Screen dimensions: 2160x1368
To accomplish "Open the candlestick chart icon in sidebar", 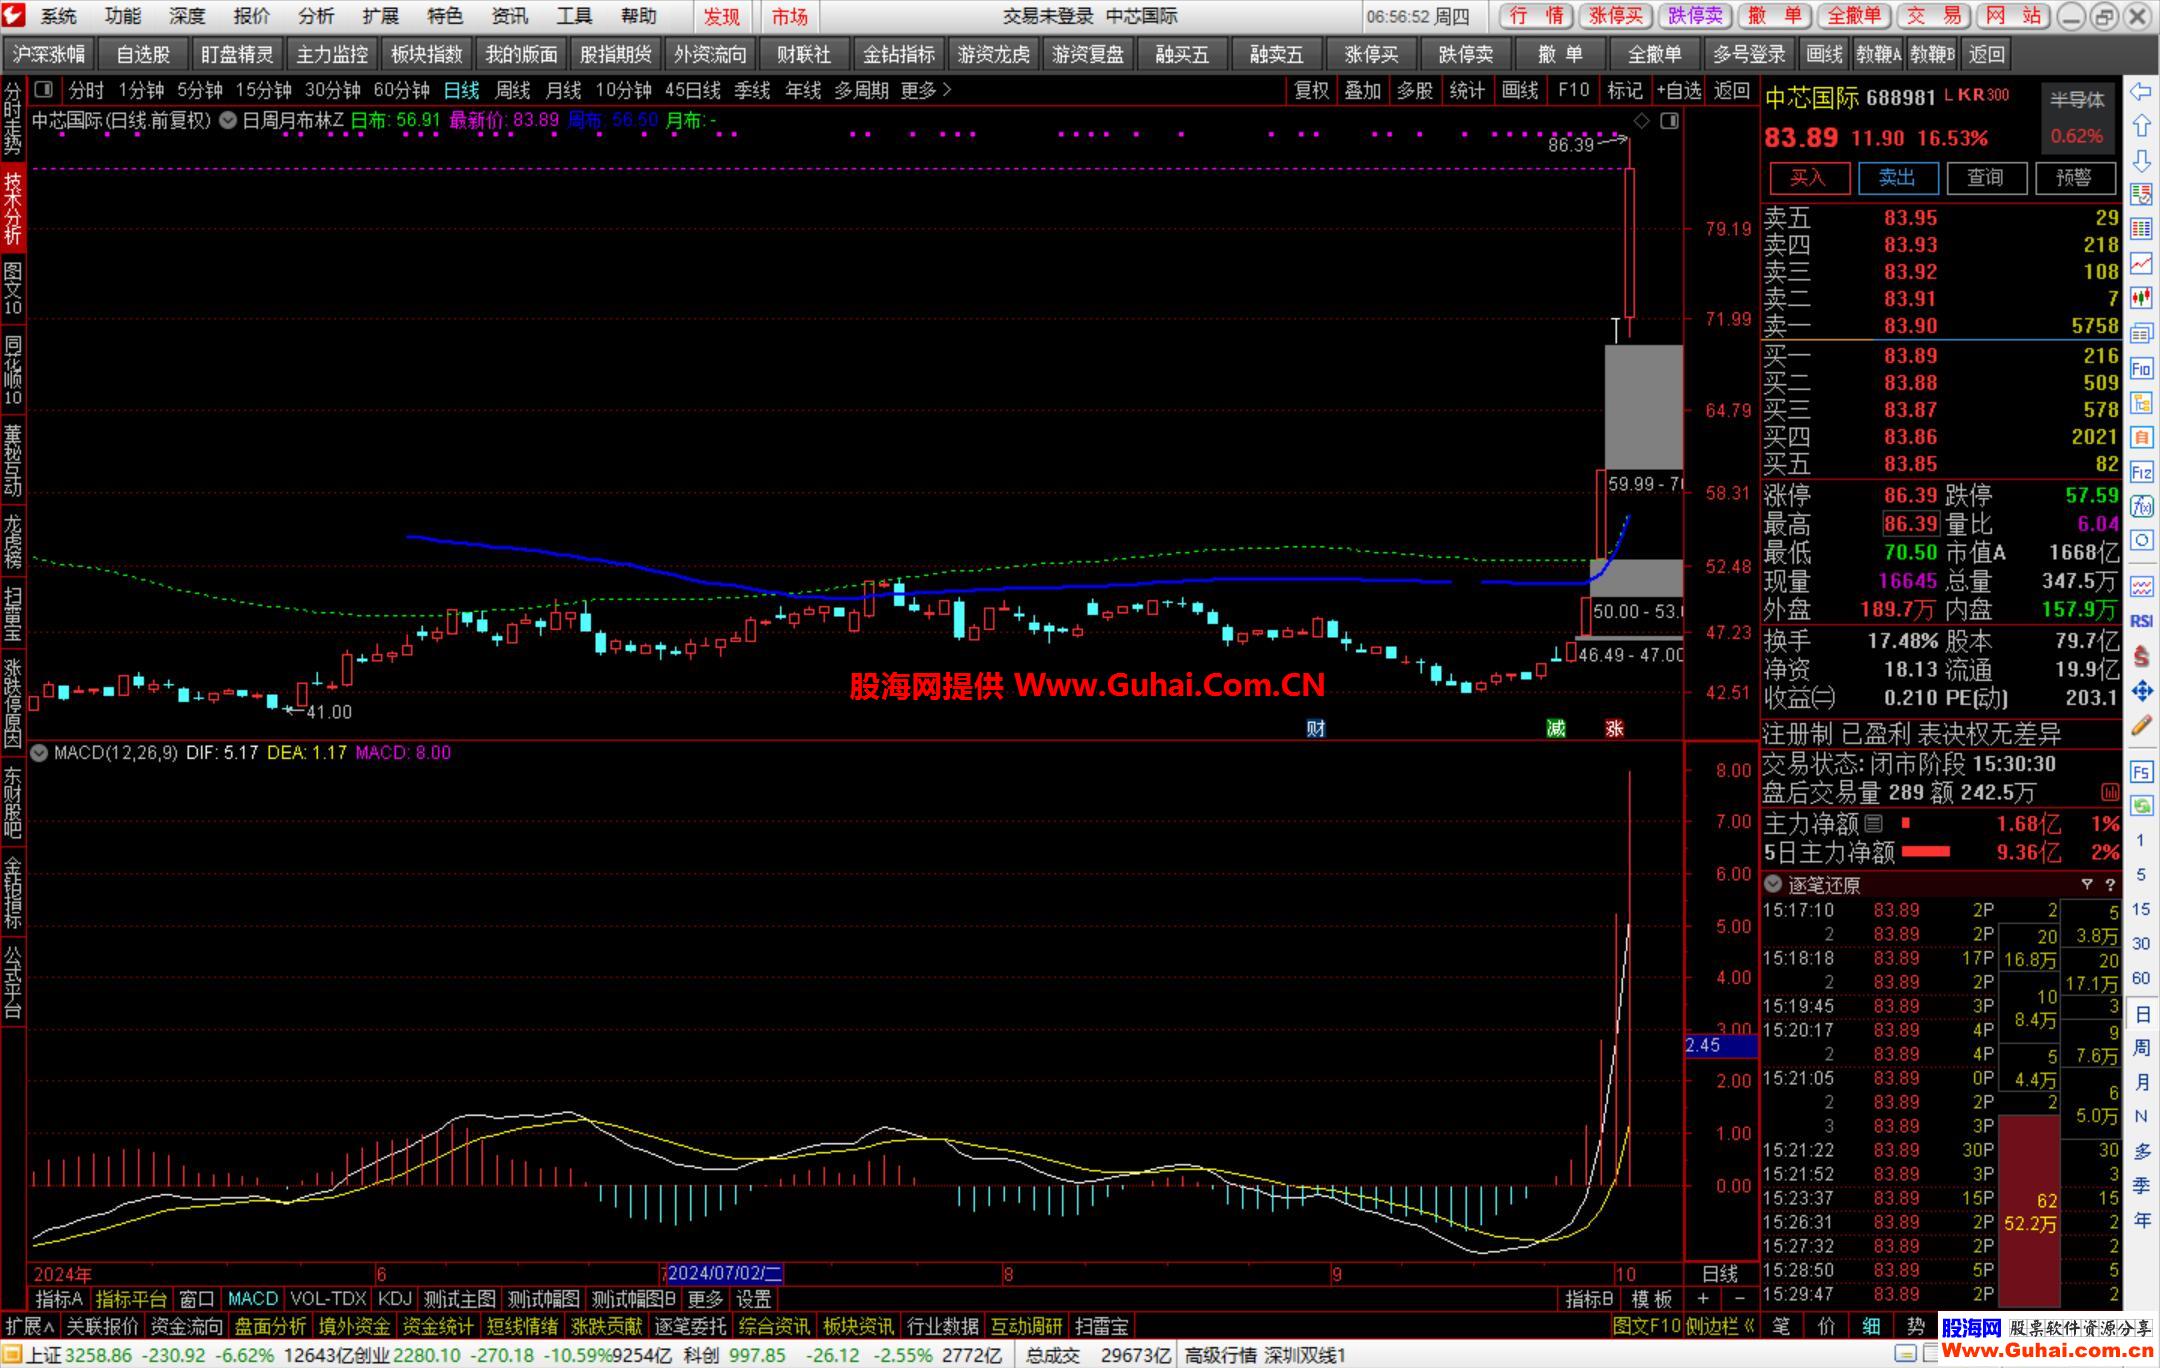I will (x=2141, y=297).
